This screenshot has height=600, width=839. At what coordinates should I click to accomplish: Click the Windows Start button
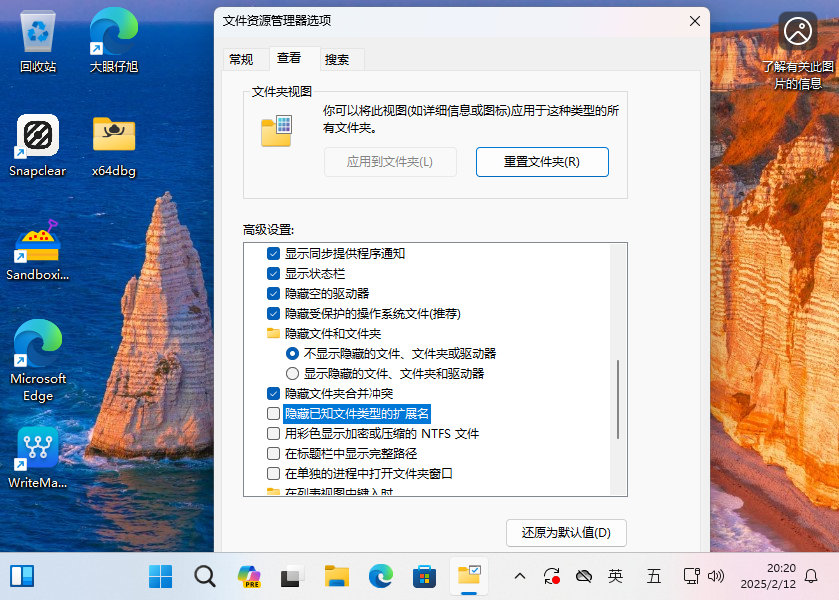[x=160, y=576]
